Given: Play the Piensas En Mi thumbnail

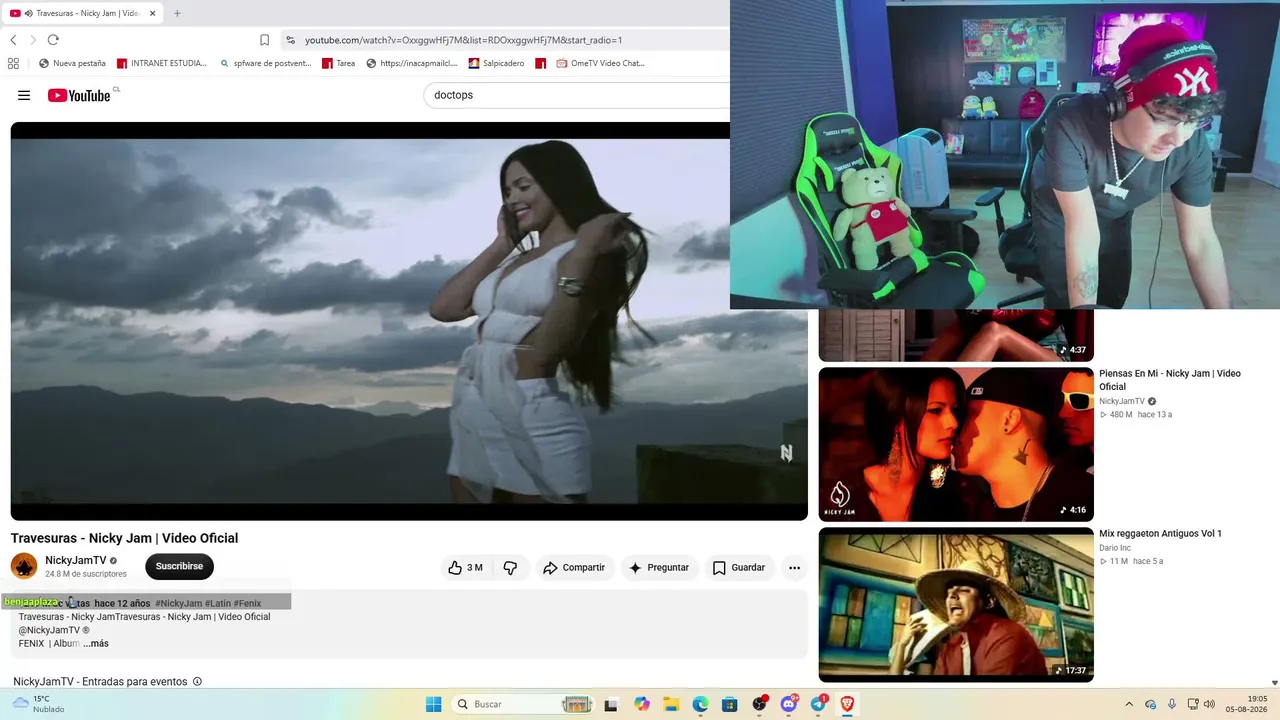Looking at the screenshot, I should (x=956, y=444).
